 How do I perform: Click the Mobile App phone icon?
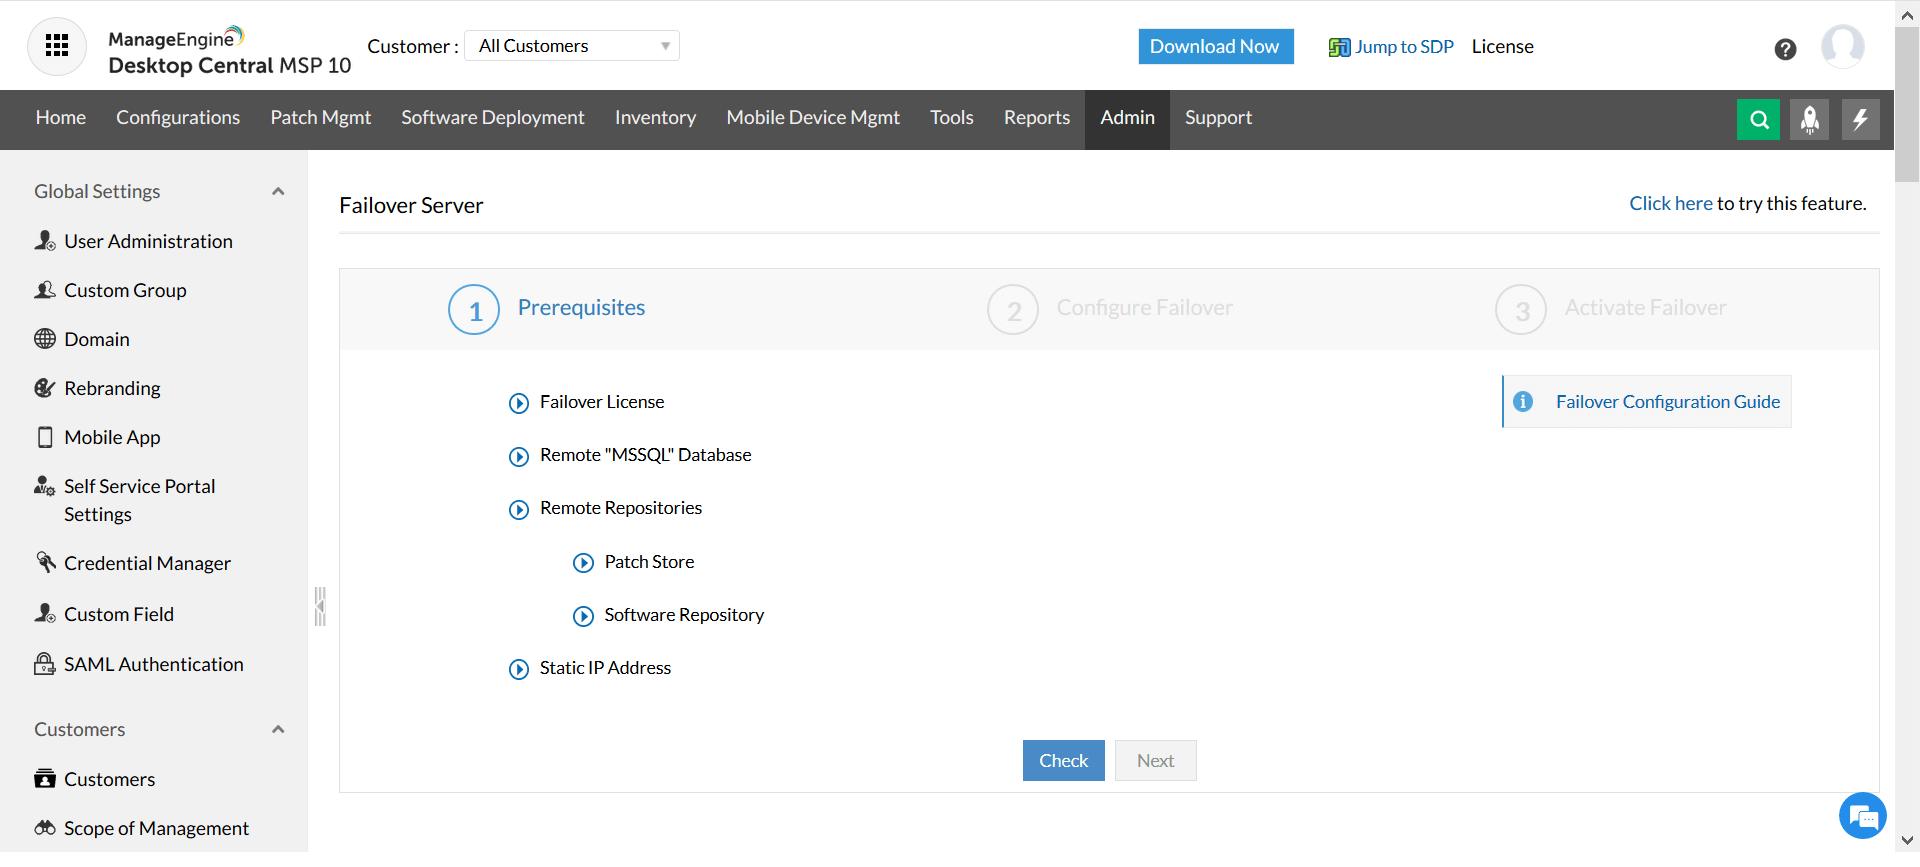(45, 437)
